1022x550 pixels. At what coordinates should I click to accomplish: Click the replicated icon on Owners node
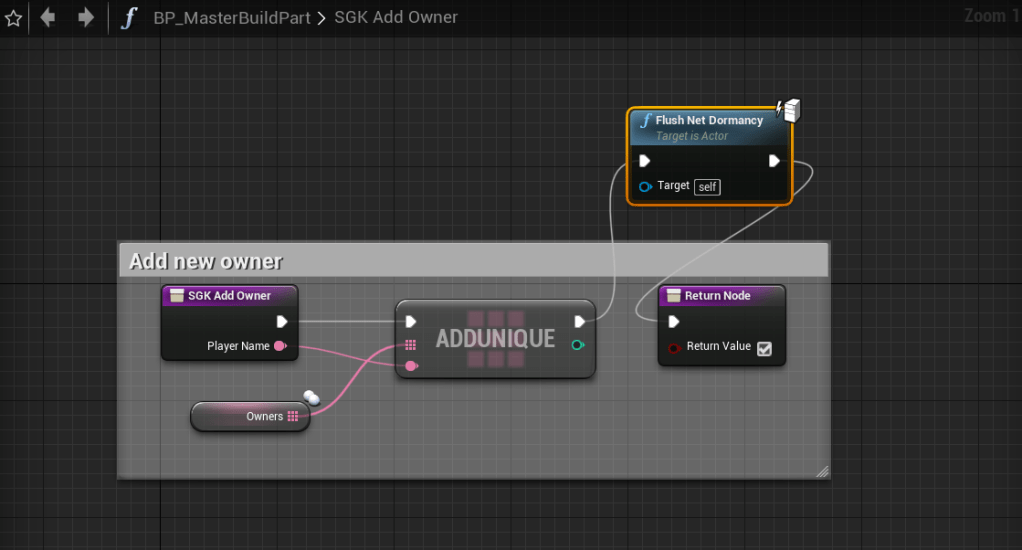coord(312,398)
